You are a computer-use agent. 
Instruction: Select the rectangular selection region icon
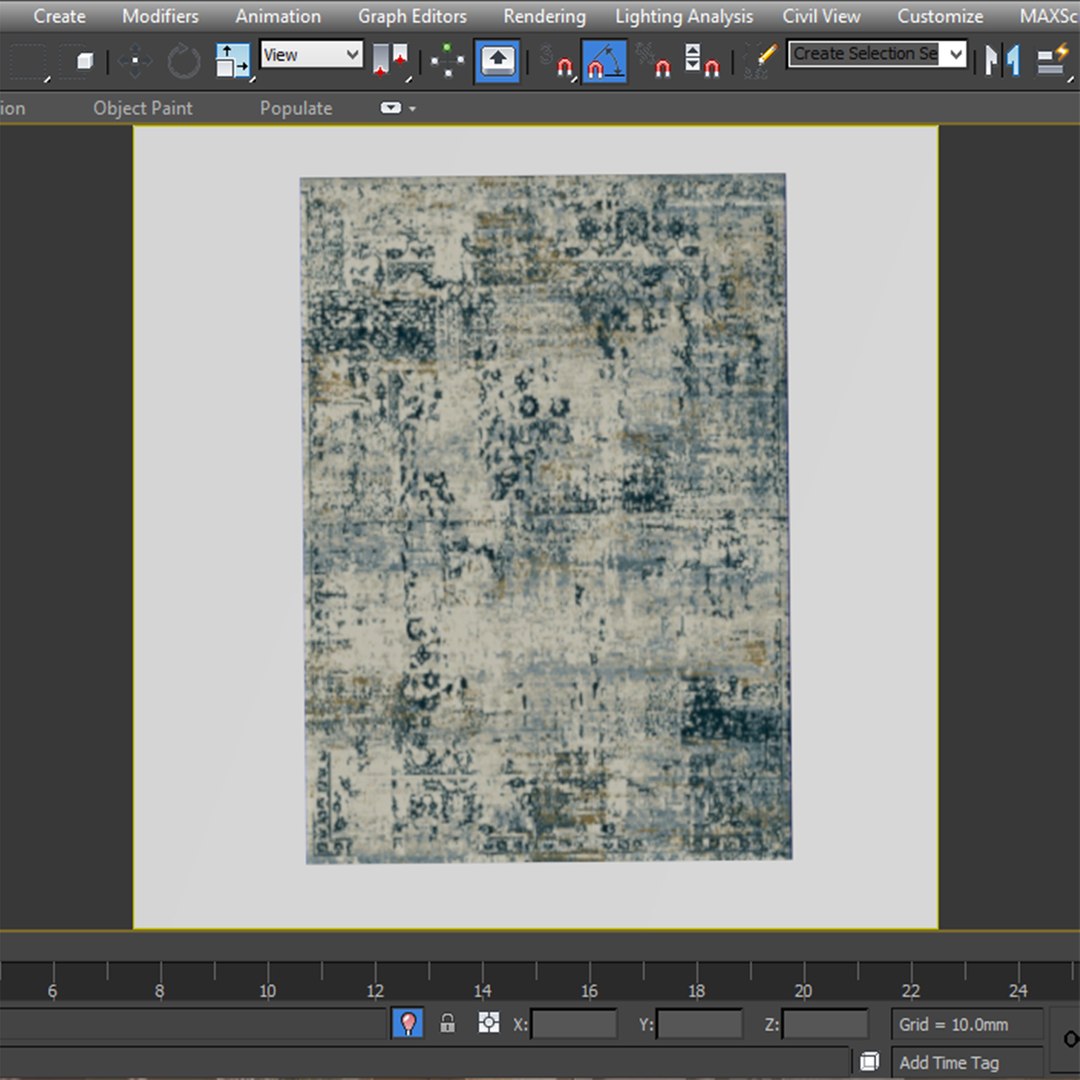tap(28, 61)
